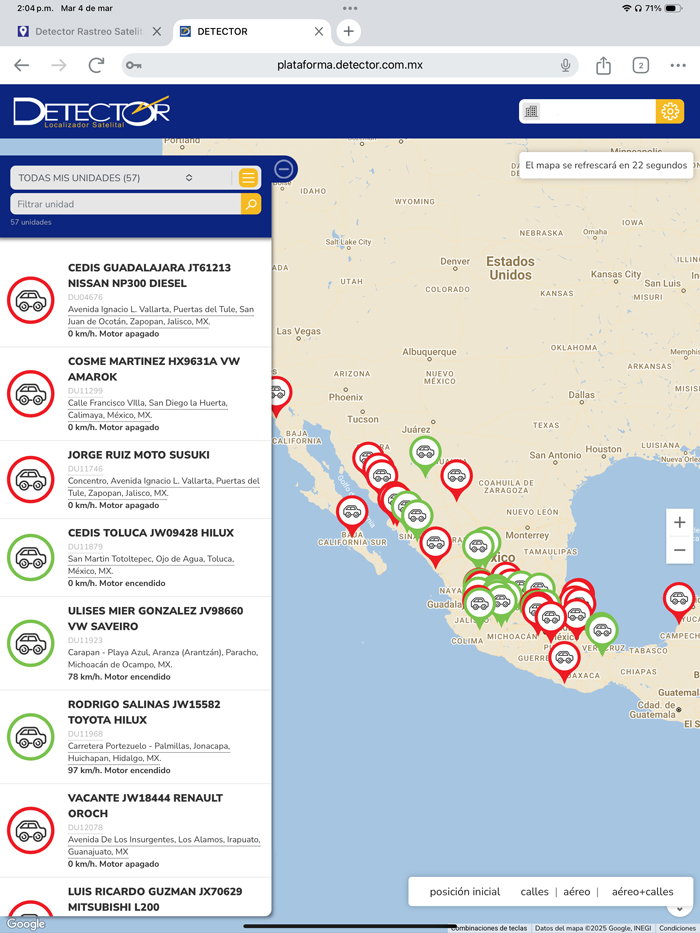Click the orange settings gear icon

tap(670, 111)
